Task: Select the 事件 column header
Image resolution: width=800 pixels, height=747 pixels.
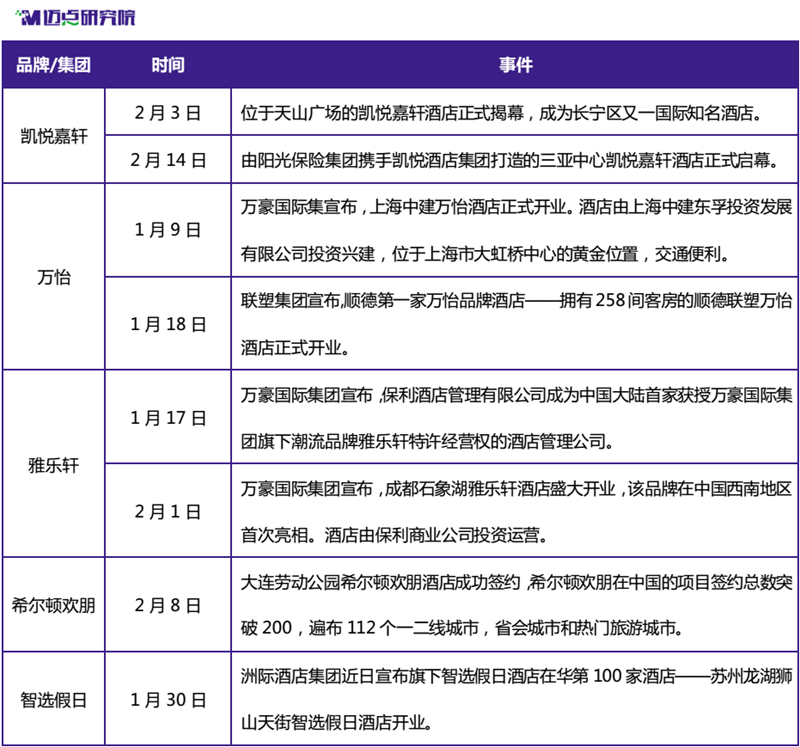Action: coord(515,65)
